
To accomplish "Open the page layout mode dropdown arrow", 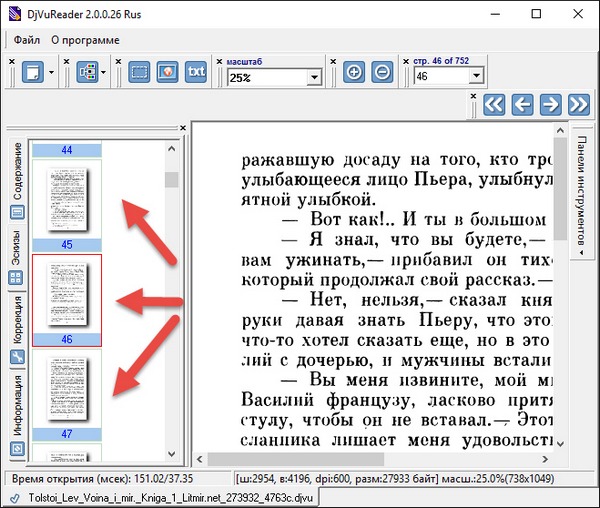I will point(51,72).
